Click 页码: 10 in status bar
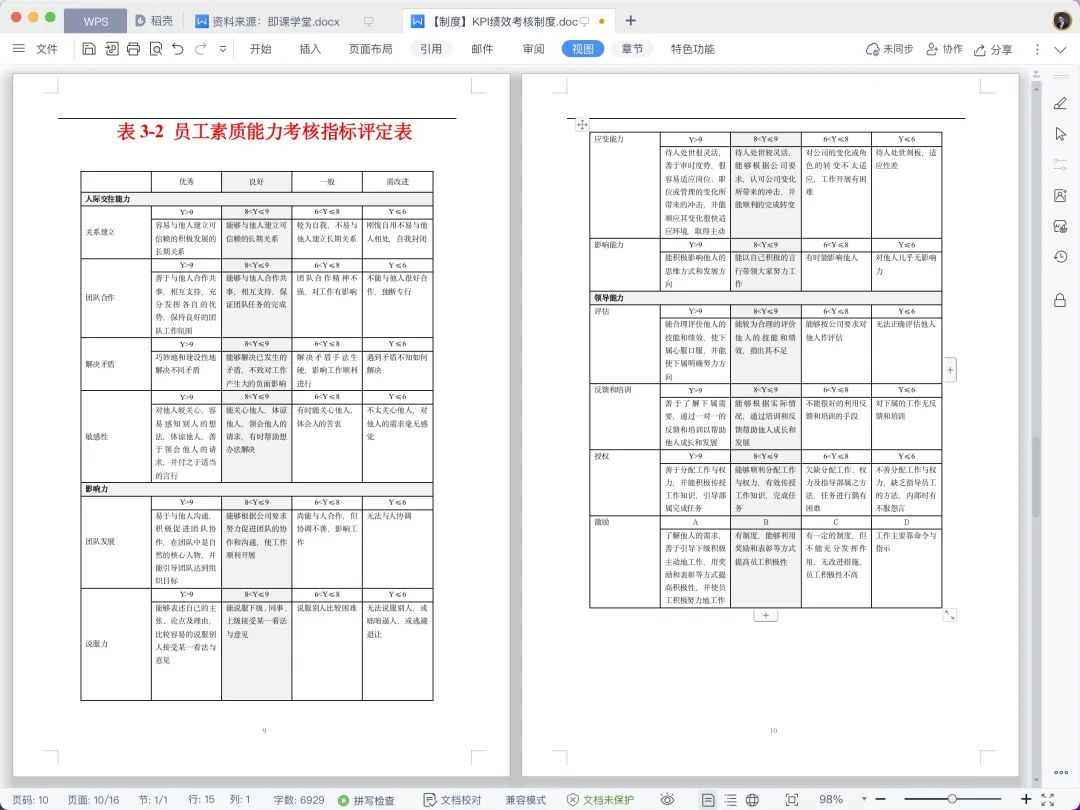Screen dimensions: 1080x810 30,800
